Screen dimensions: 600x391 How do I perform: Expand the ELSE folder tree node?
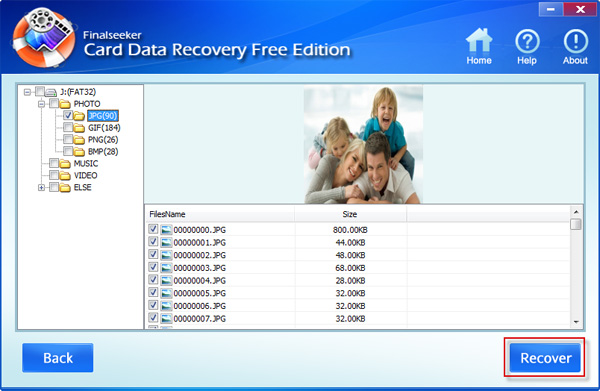click(41, 187)
